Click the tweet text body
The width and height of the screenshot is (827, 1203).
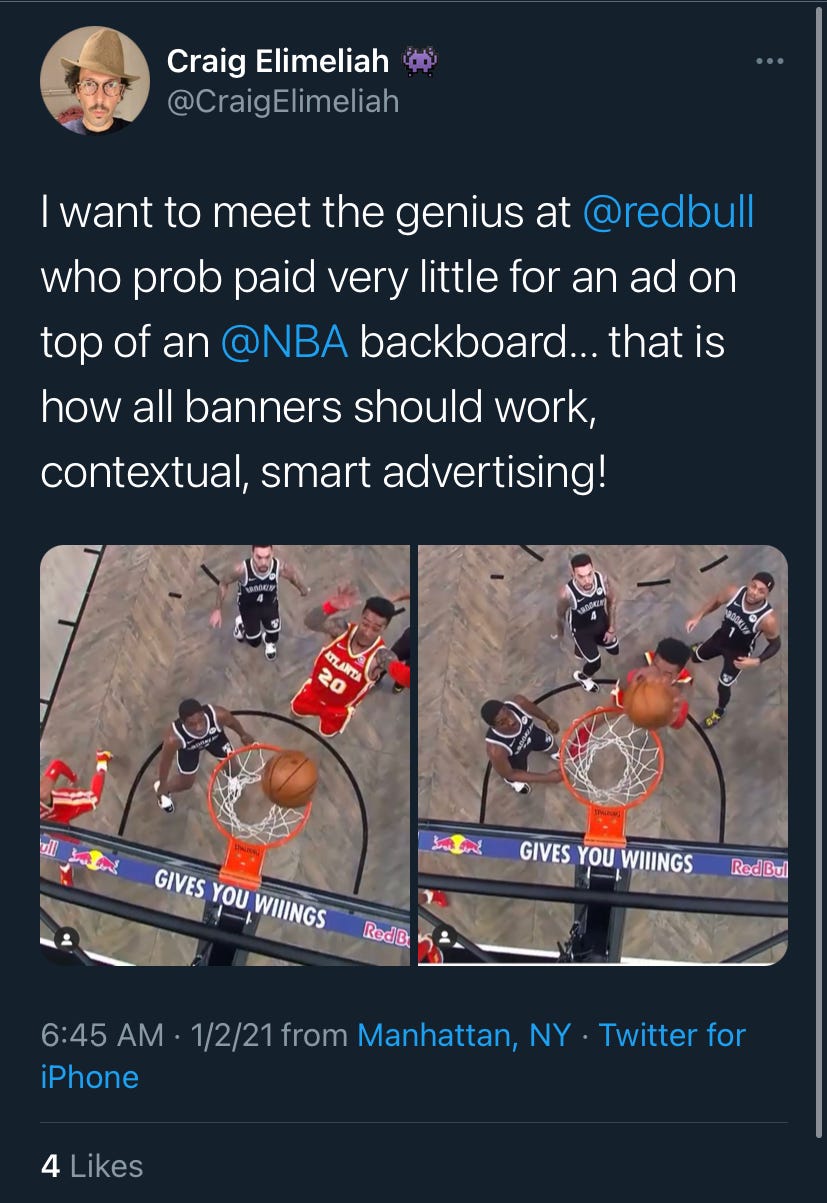[x=397, y=342]
